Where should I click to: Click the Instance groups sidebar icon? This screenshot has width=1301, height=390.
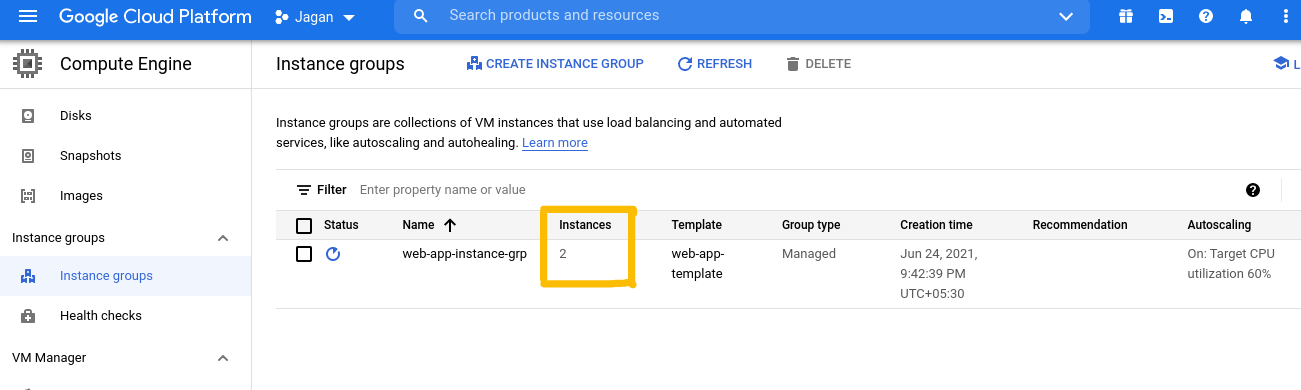click(x=28, y=276)
